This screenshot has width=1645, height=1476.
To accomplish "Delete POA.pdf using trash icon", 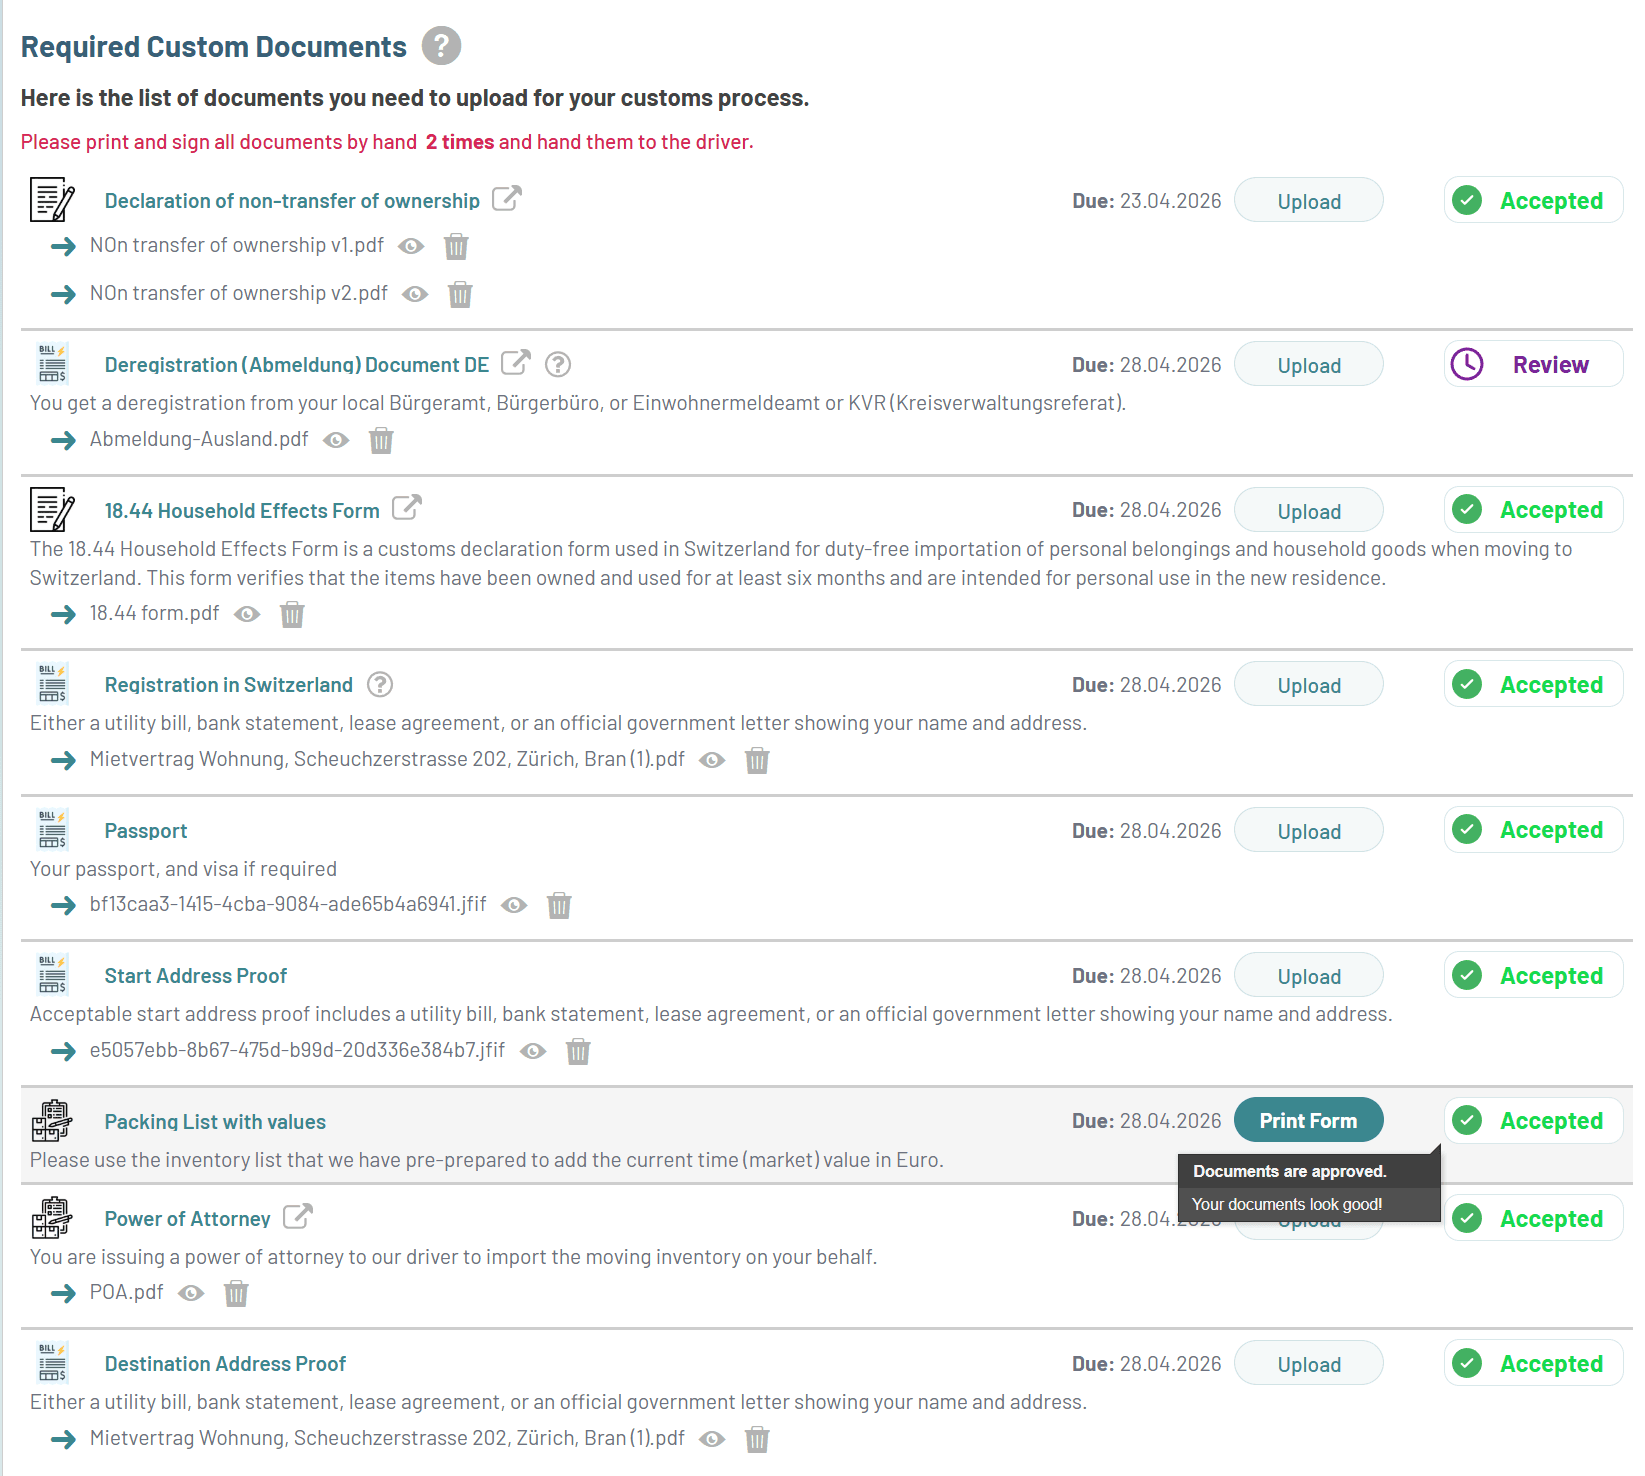I will 236,1293.
